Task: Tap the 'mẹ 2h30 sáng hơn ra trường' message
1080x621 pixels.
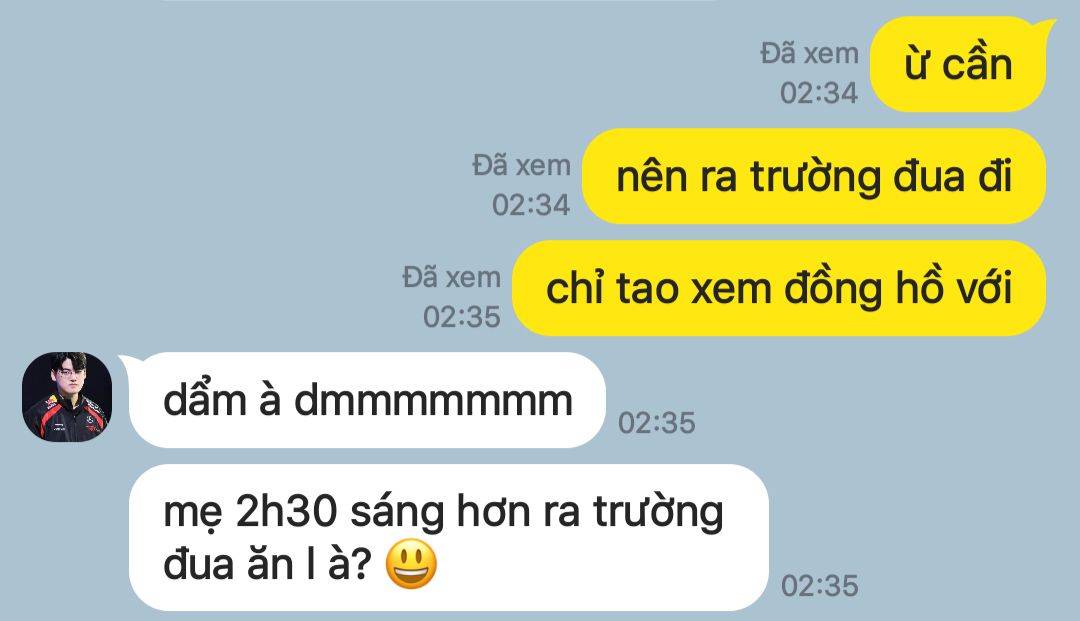Action: [x=448, y=537]
